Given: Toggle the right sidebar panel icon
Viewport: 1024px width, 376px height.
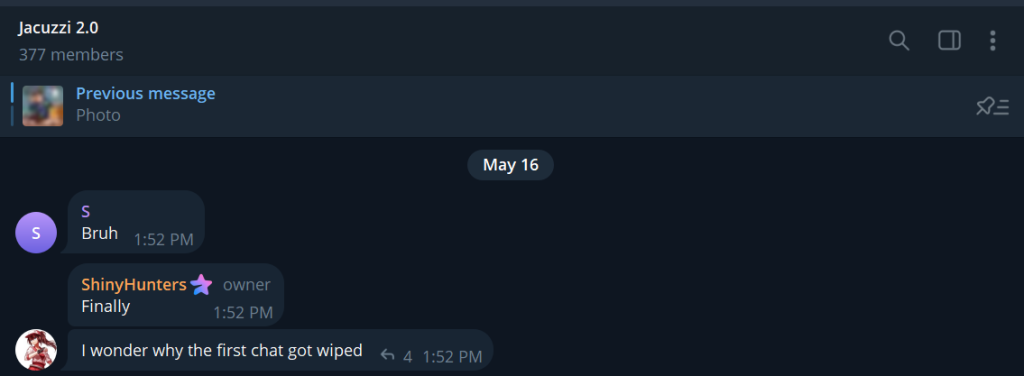Looking at the screenshot, I should (x=949, y=40).
